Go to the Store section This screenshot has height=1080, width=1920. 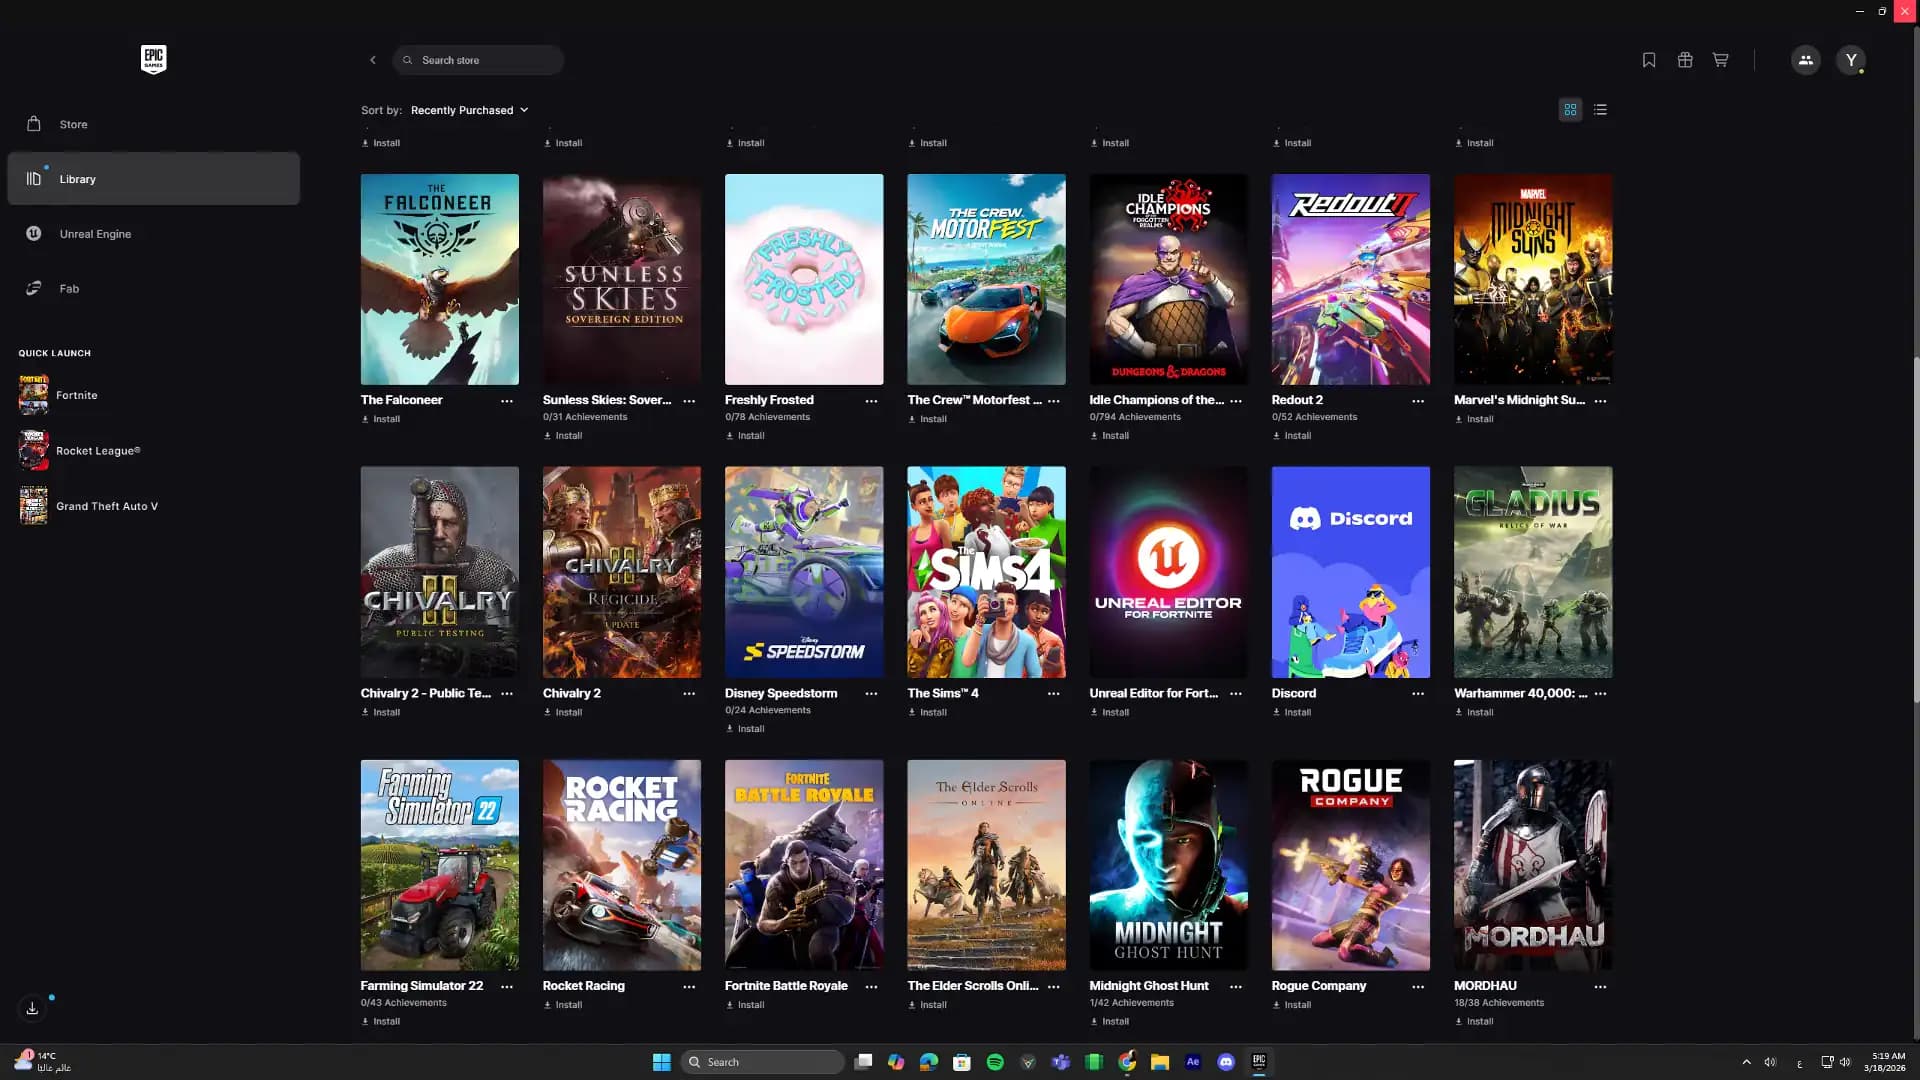pos(153,124)
